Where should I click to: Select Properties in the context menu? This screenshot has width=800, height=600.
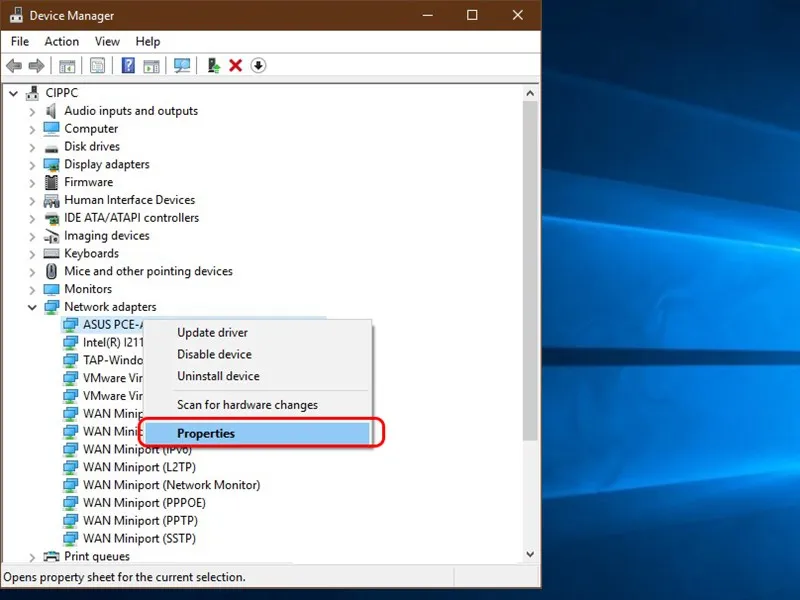[206, 433]
